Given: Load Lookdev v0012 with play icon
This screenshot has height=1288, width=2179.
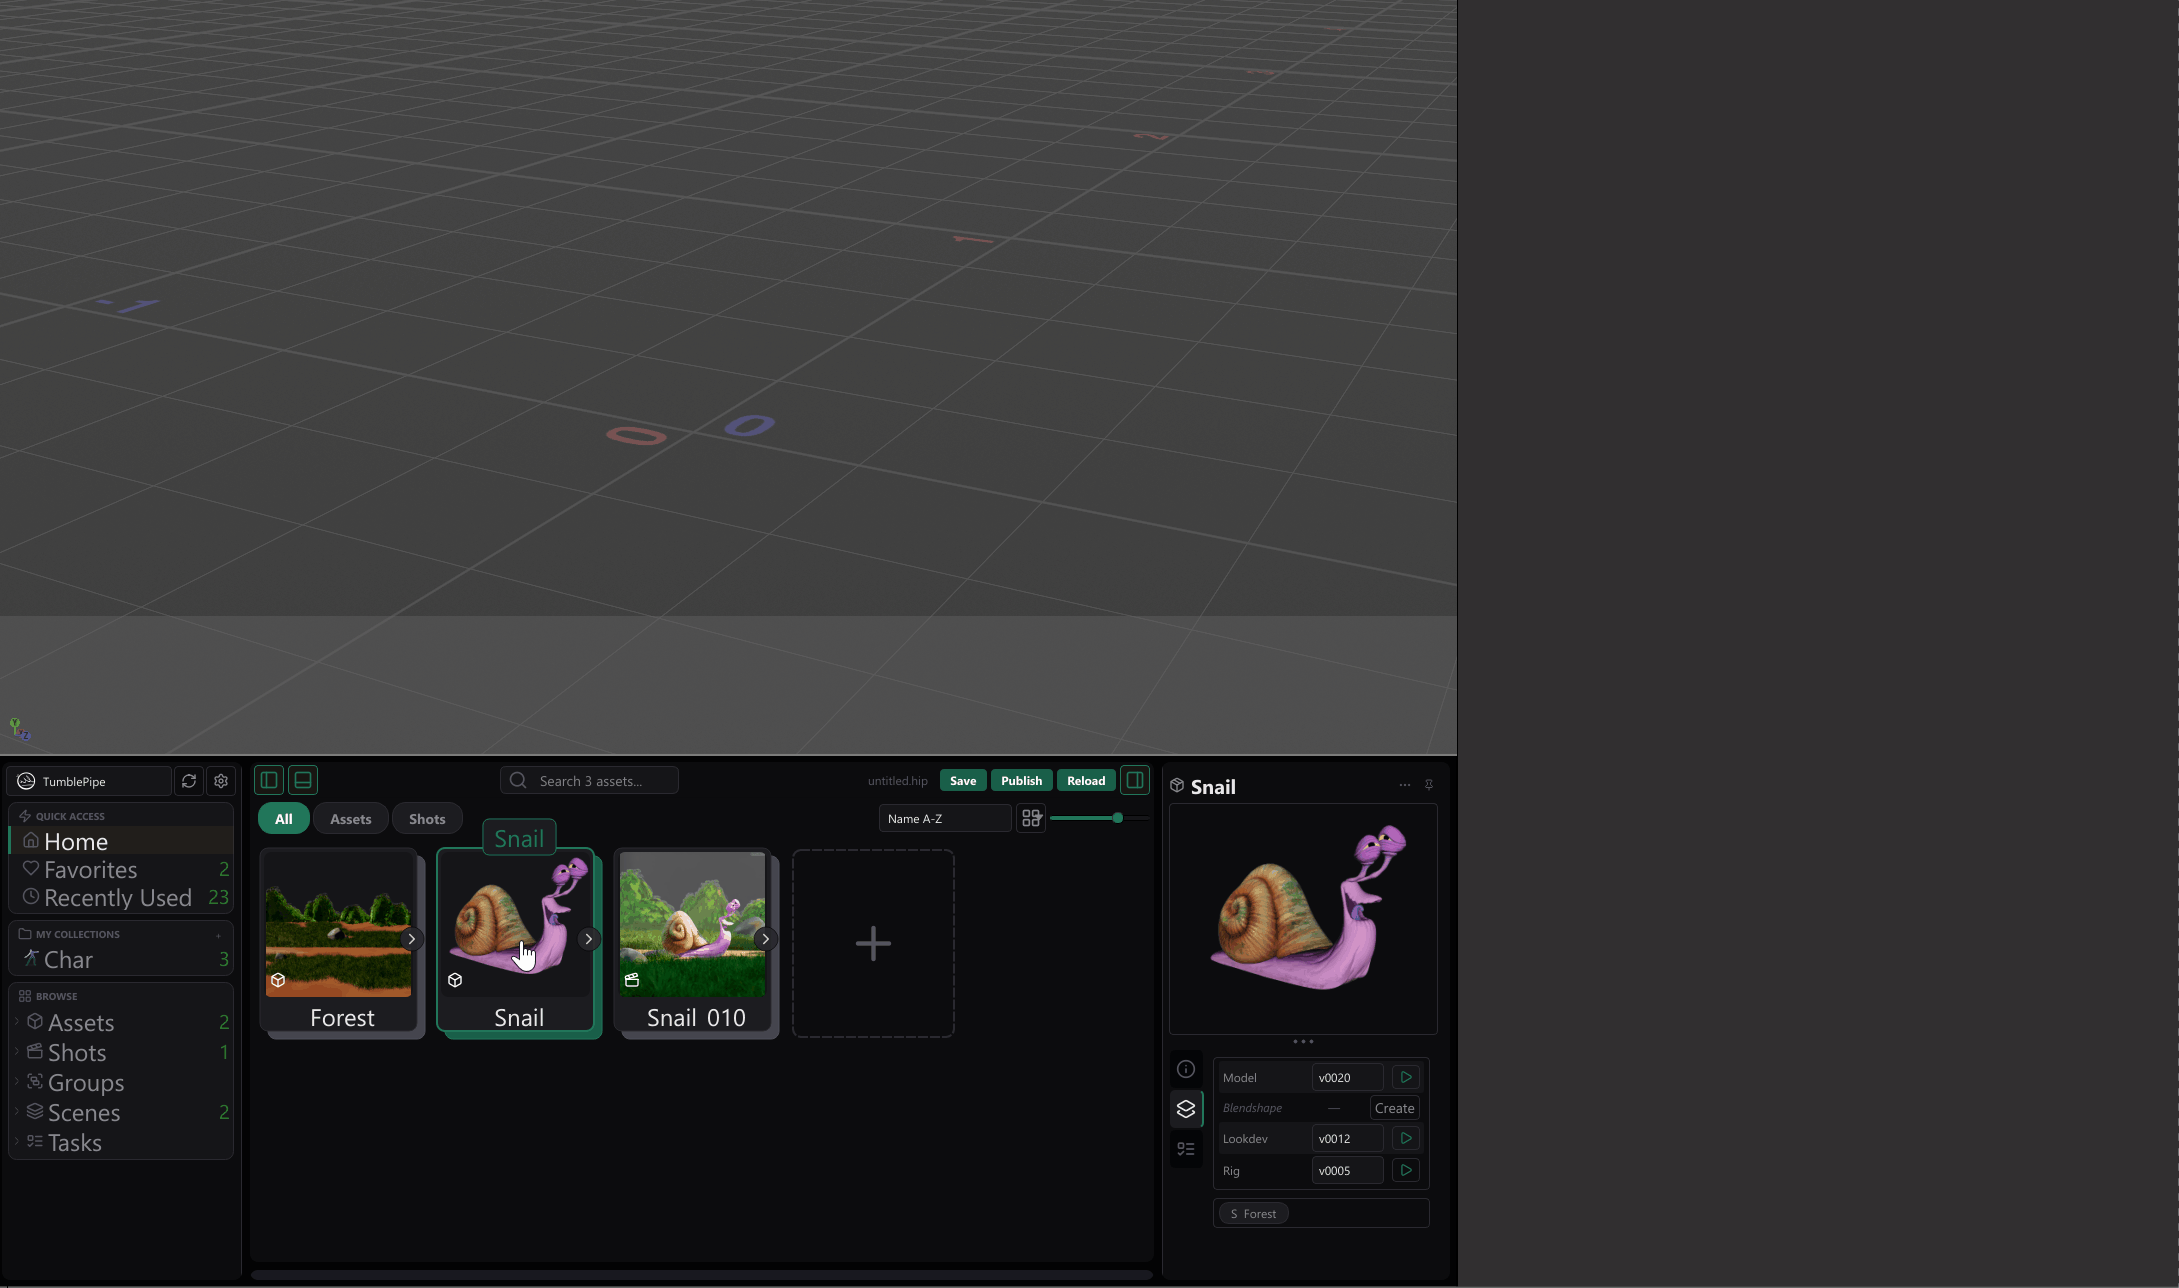Looking at the screenshot, I should pyautogui.click(x=1406, y=1138).
